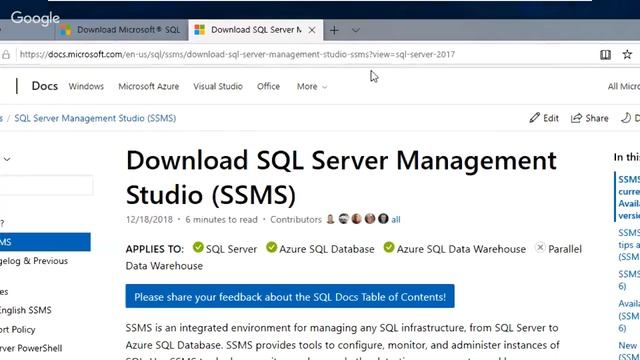Switch to Download Microsoft SQL tab

click(121, 30)
